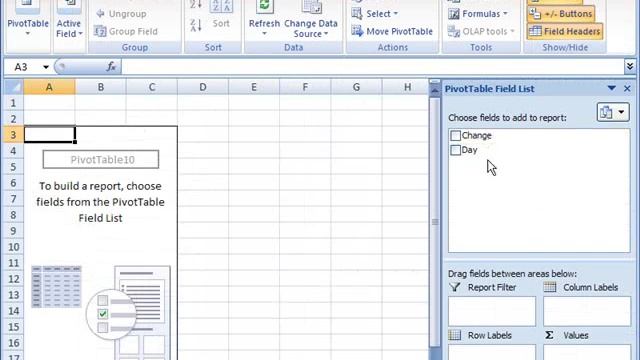This screenshot has width=640, height=360.
Task: Click the Refresh icon
Action: pyautogui.click(x=264, y=7)
